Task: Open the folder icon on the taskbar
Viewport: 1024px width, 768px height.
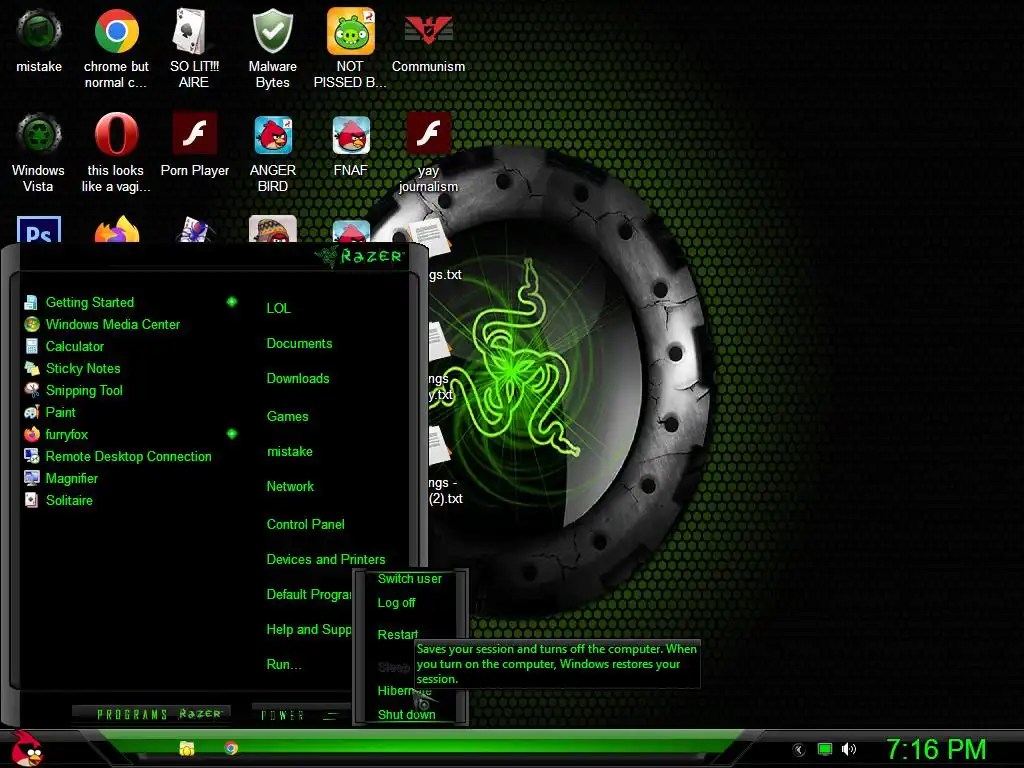Action: click(187, 748)
